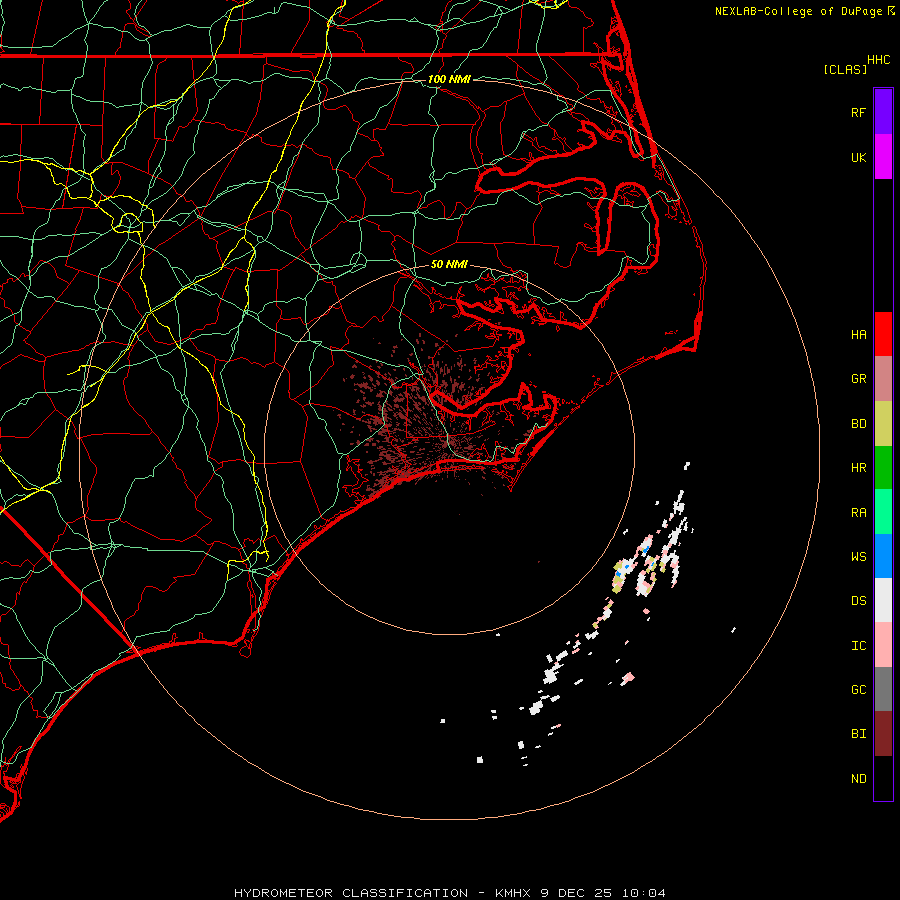This screenshot has width=900, height=900.
Task: Click the RF purple legend swatch
Action: (x=883, y=112)
